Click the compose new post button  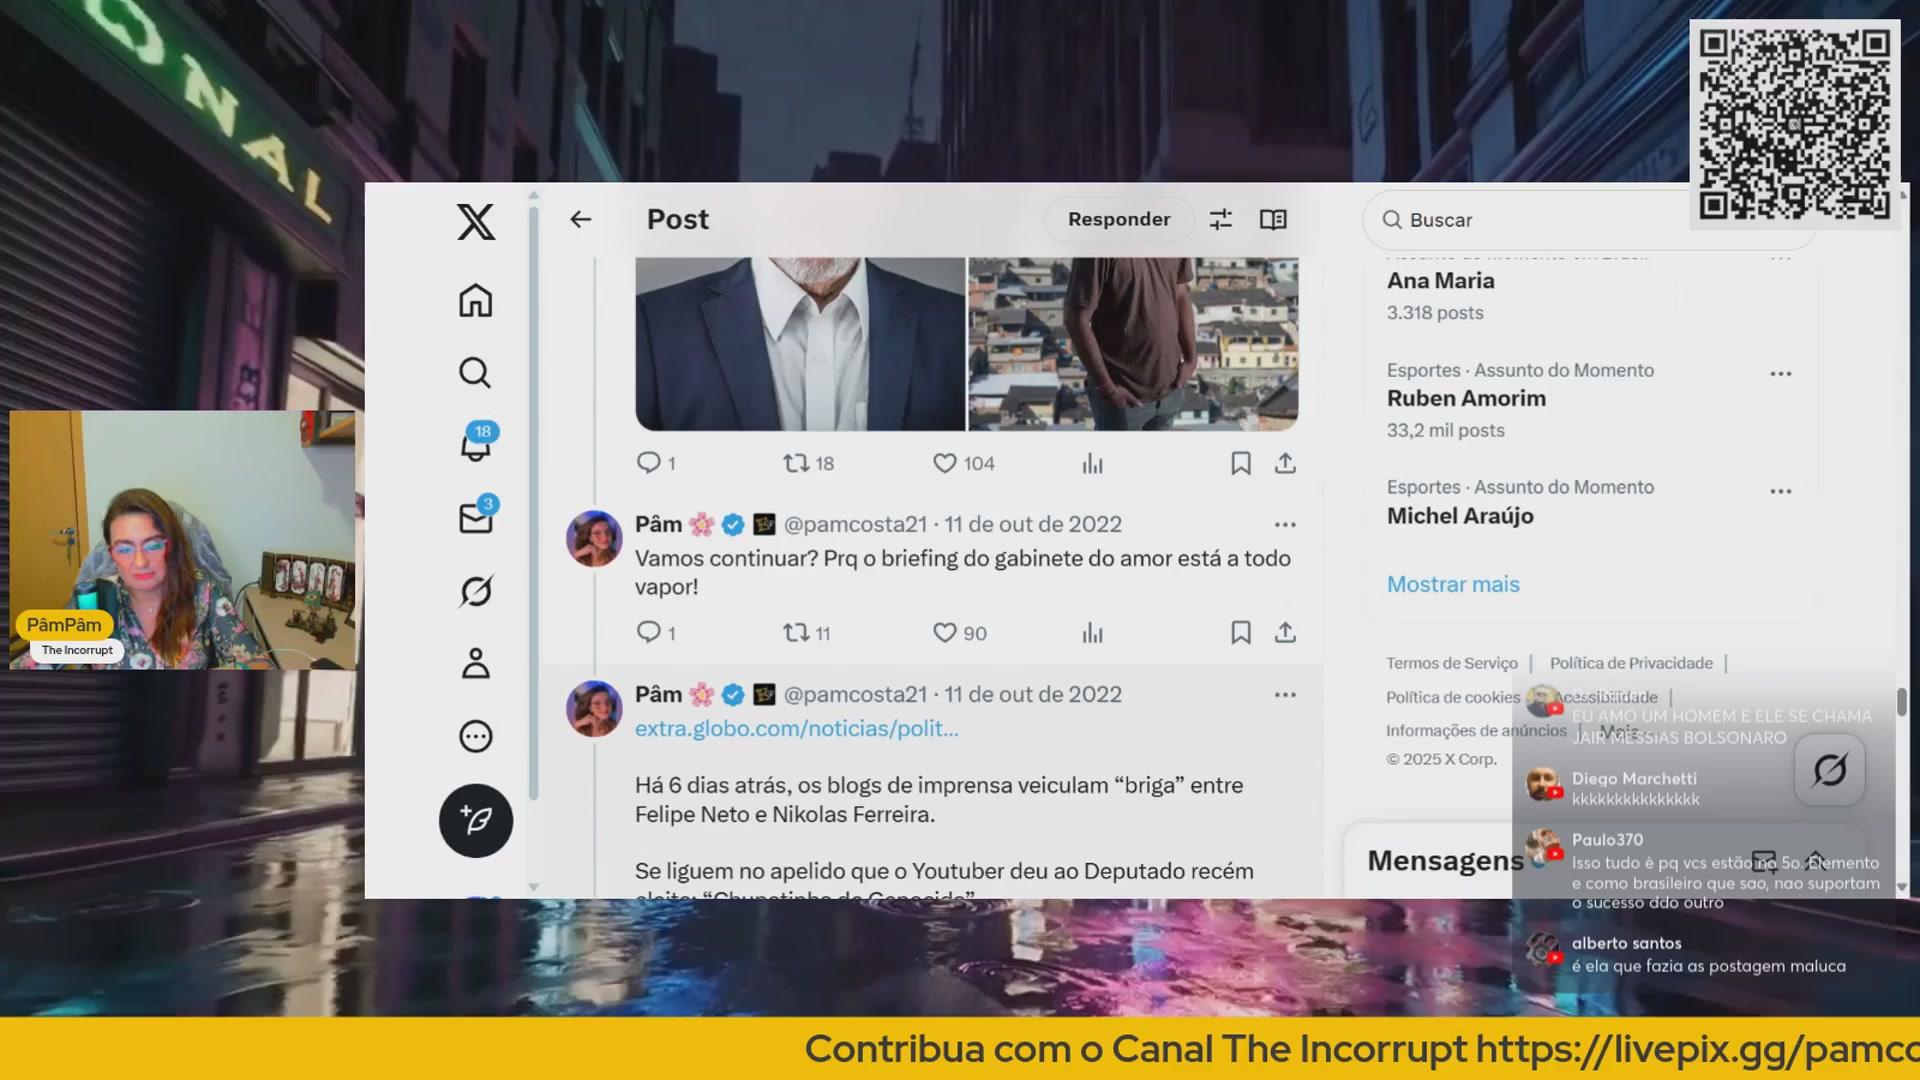tap(476, 820)
